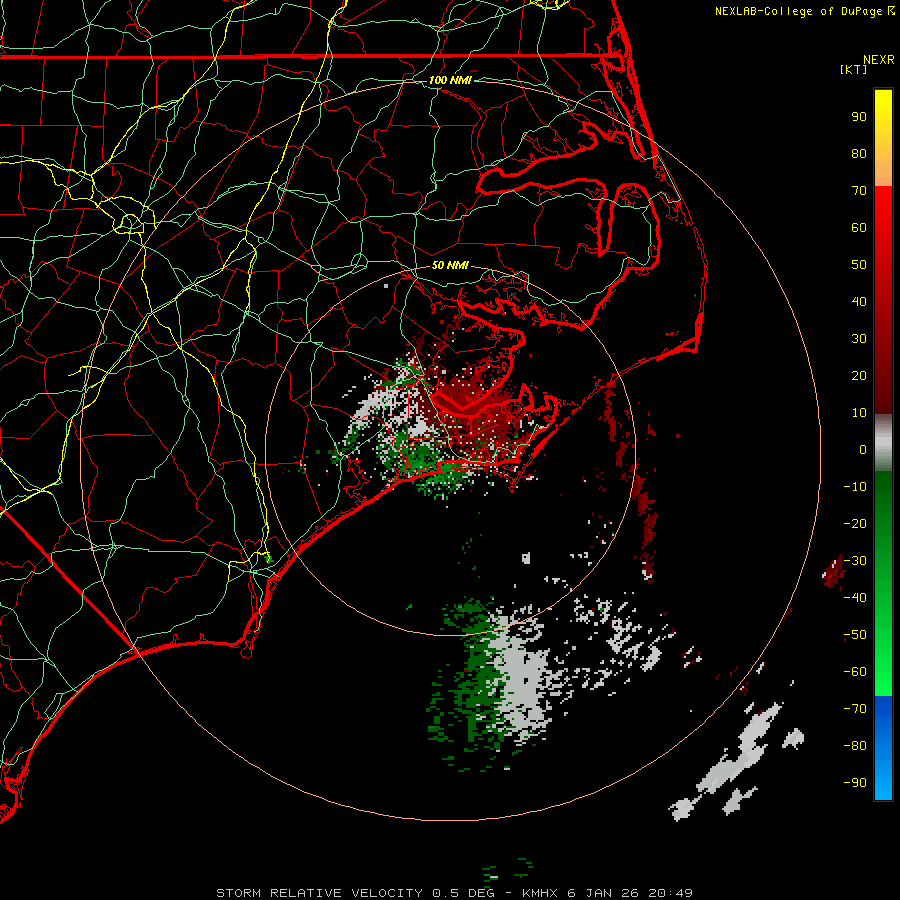Screen dimensions: 900x900
Task: Click the 30 value on velocity scale
Action: 859,339
